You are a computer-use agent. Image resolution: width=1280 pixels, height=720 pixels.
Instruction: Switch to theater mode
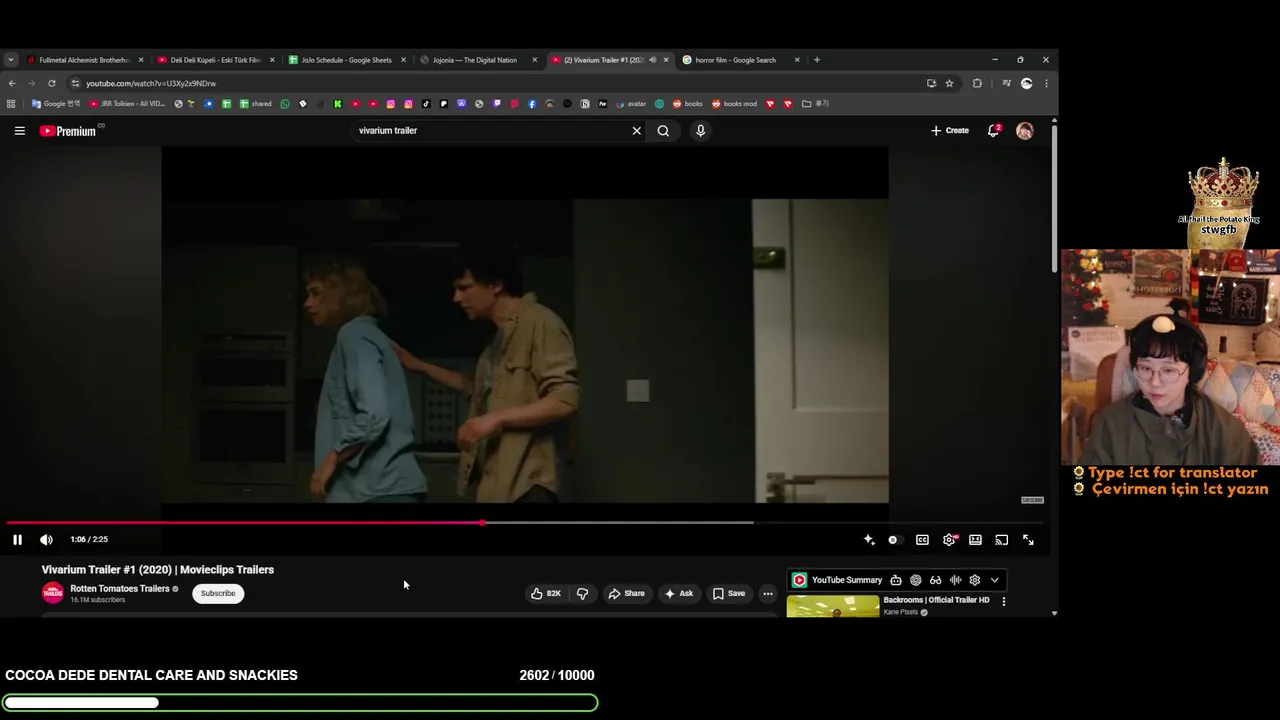pyautogui.click(x=975, y=539)
